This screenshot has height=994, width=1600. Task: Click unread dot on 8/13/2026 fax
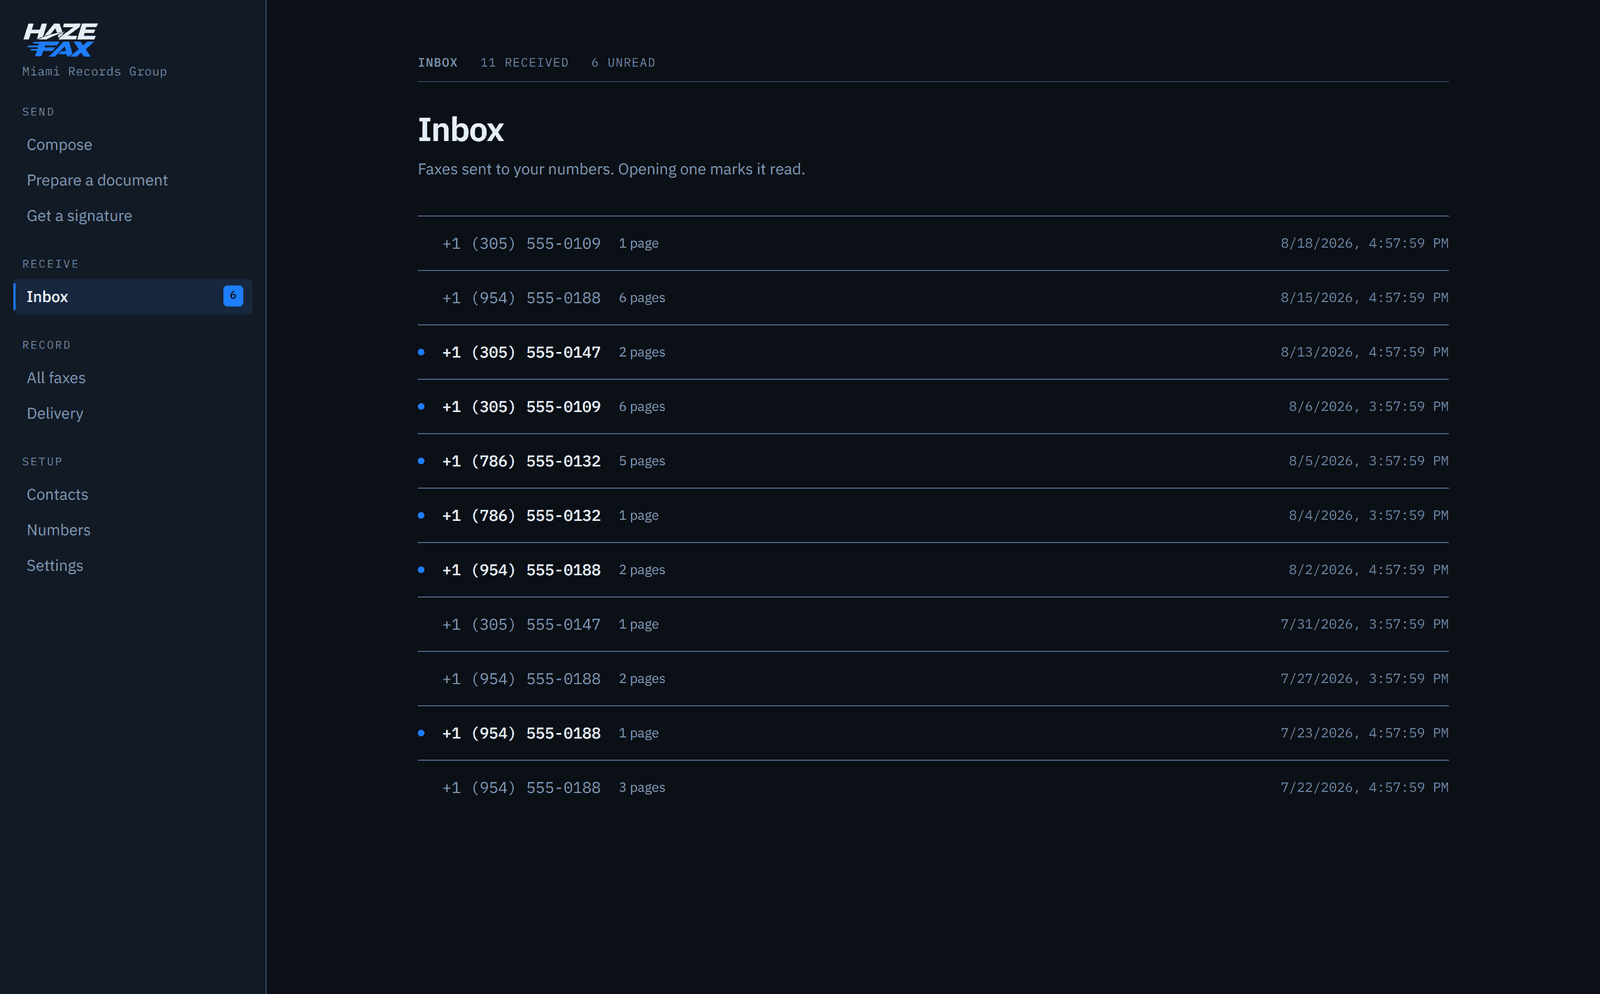pos(421,352)
